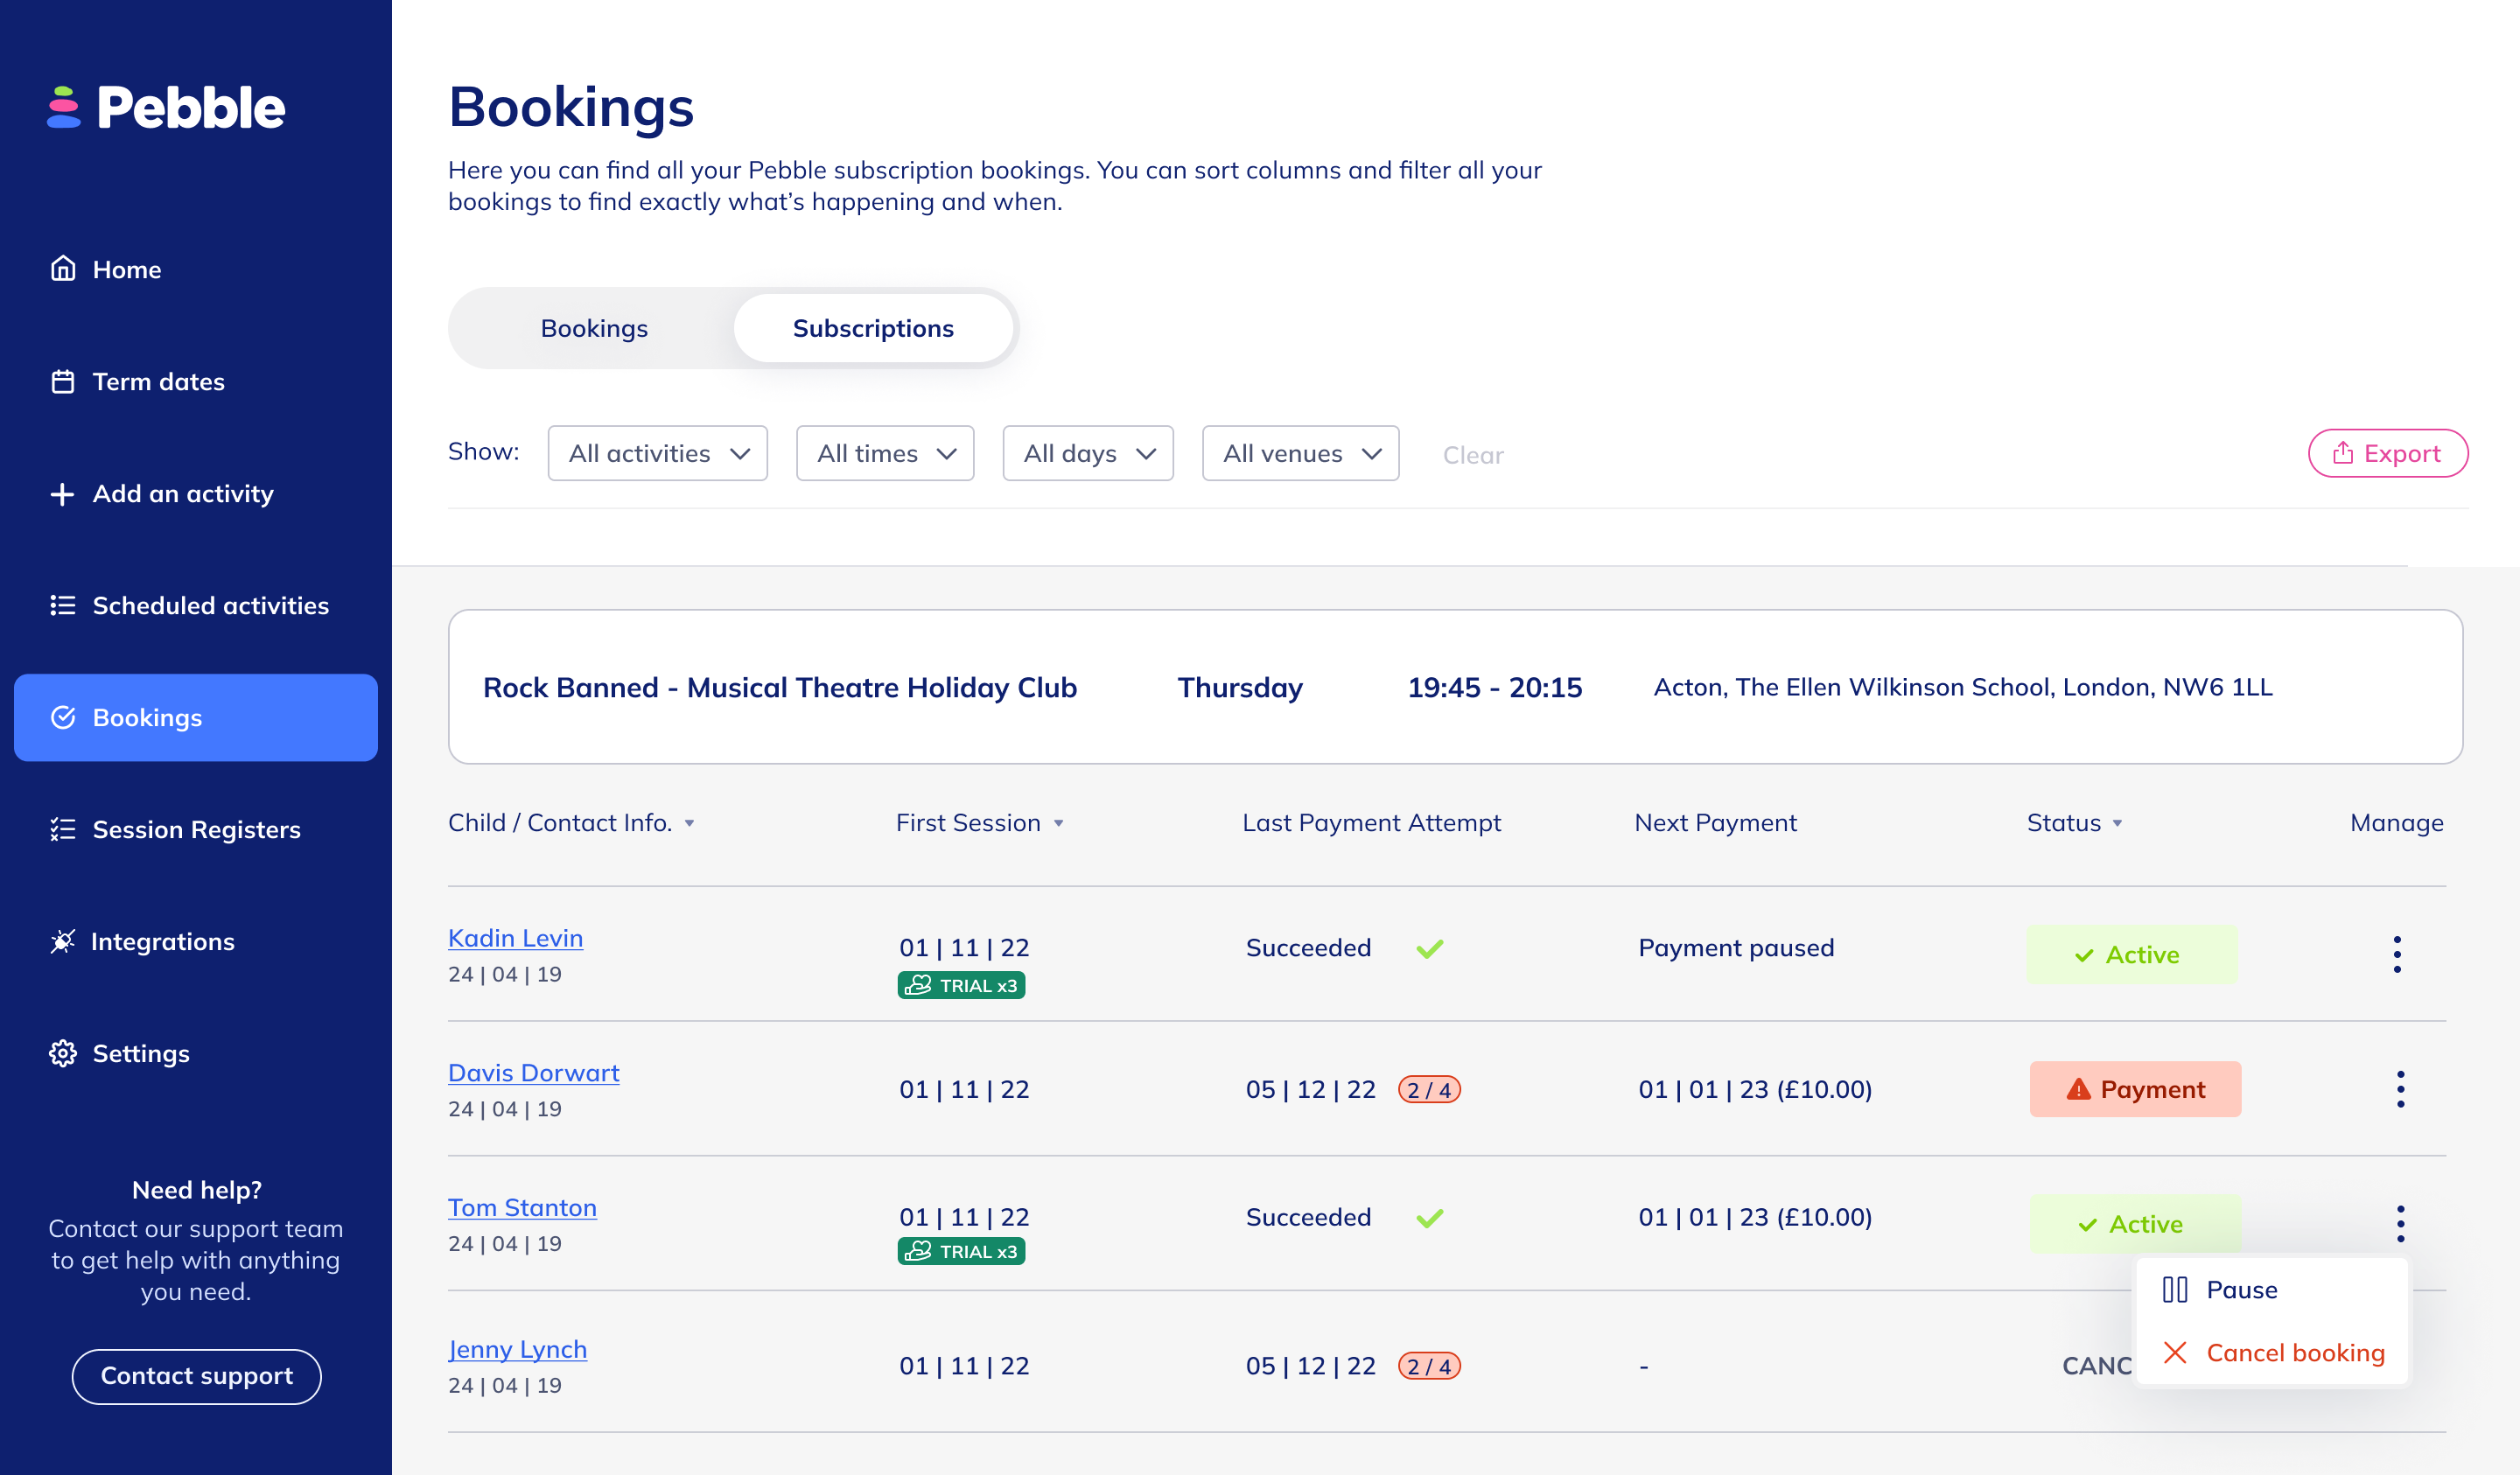2520x1475 pixels.
Task: Click the Settings gear icon
Action: (63, 1053)
